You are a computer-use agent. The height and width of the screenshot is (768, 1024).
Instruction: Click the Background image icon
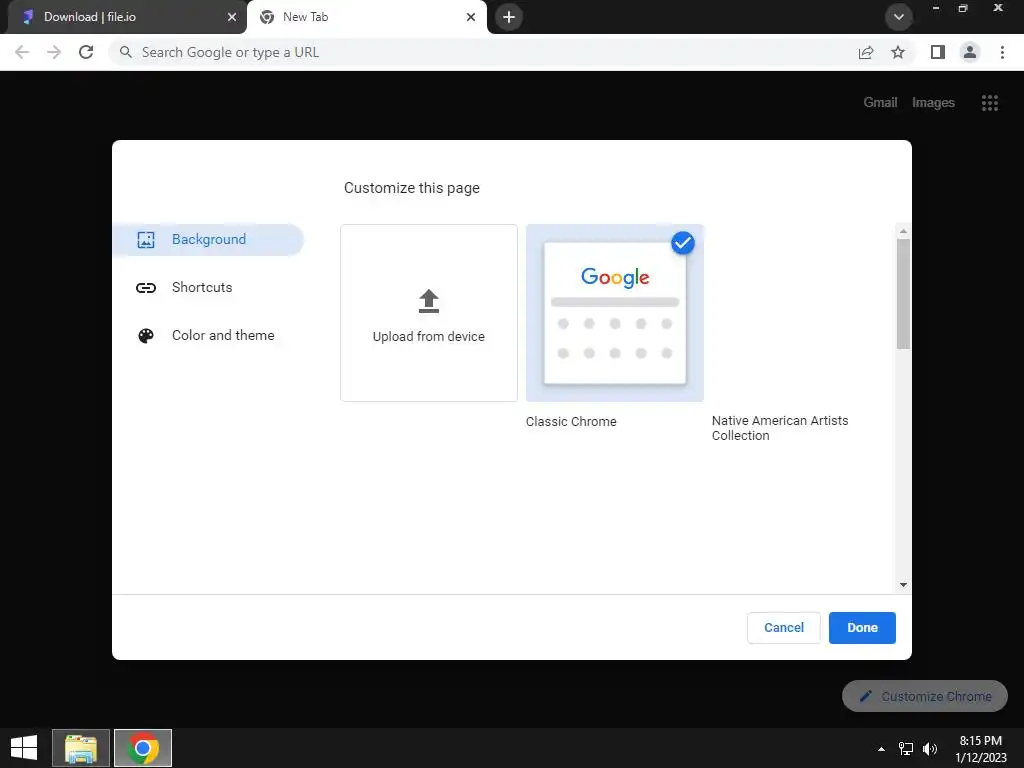pyautogui.click(x=146, y=240)
